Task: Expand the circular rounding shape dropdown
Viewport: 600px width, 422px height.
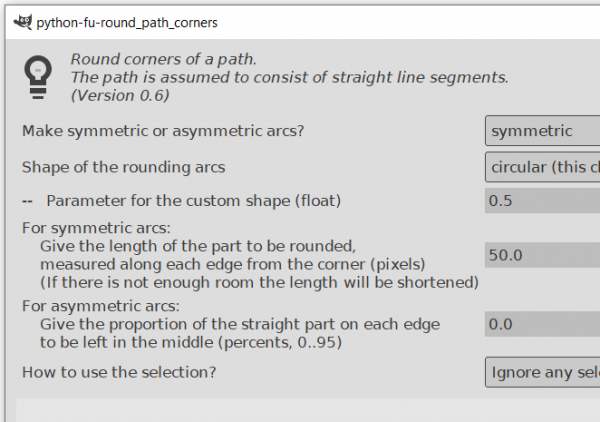Action: click(x=541, y=166)
